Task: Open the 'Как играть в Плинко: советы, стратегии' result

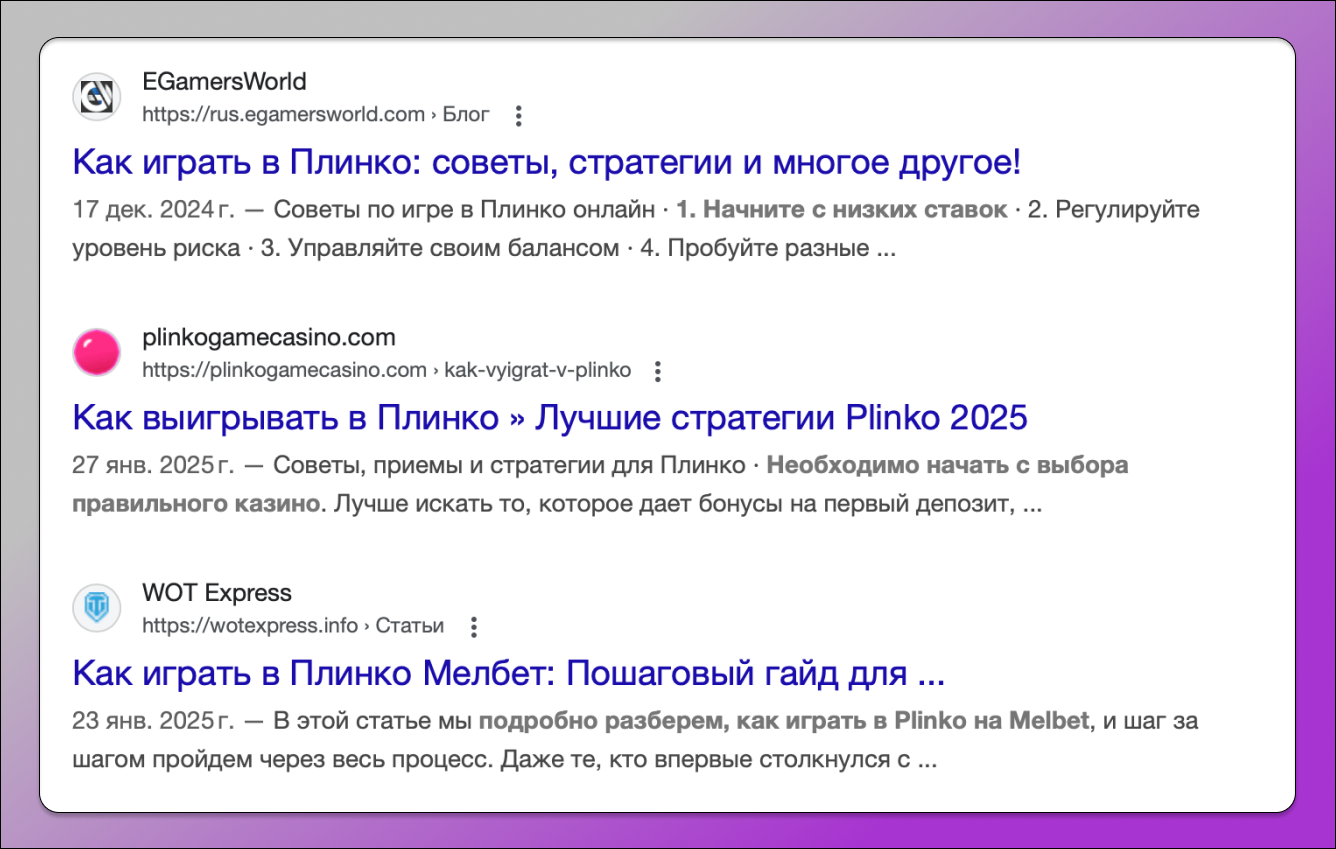Action: [x=547, y=162]
